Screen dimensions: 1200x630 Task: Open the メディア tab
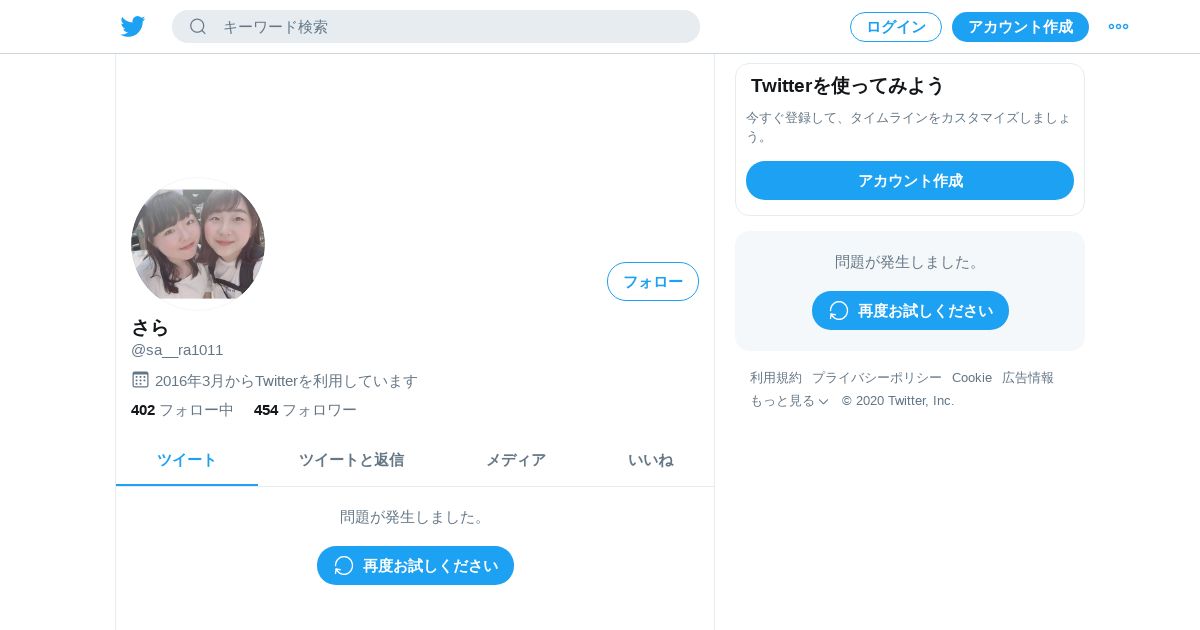(516, 460)
